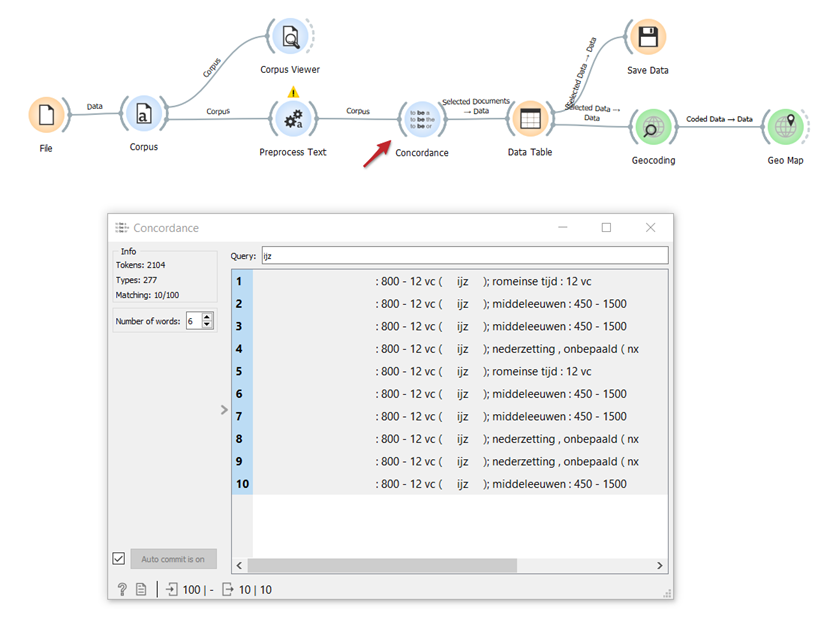Select the Data Table widget
Viewport: 830px width, 629px height.
530,120
